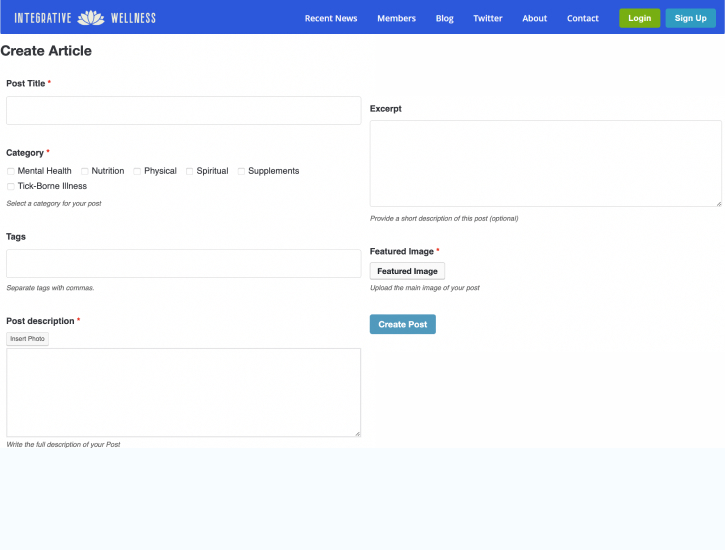Submit with the Create Post button
The image size is (725, 550).
(403, 324)
